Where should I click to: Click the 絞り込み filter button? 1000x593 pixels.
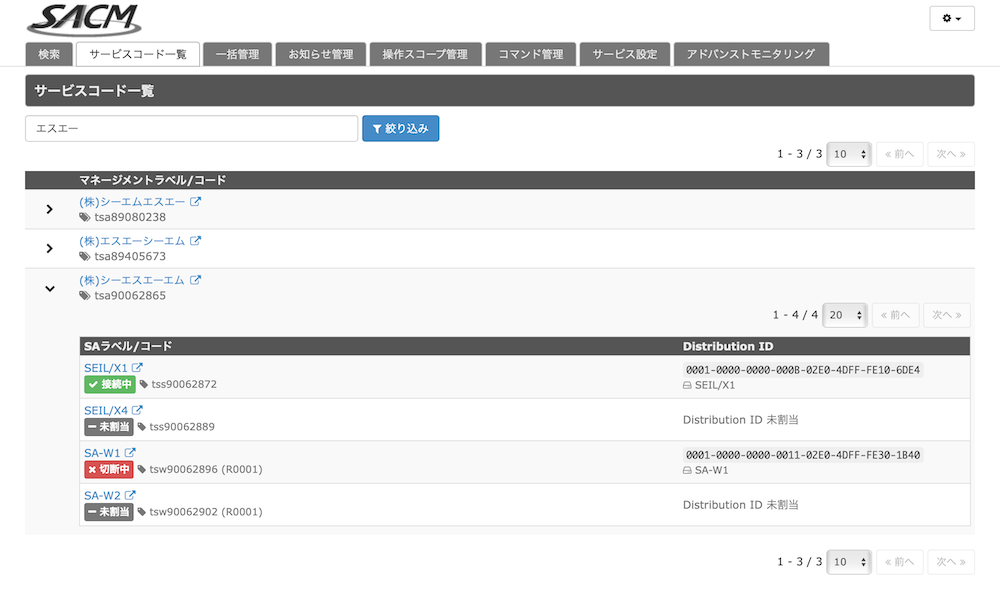point(400,128)
